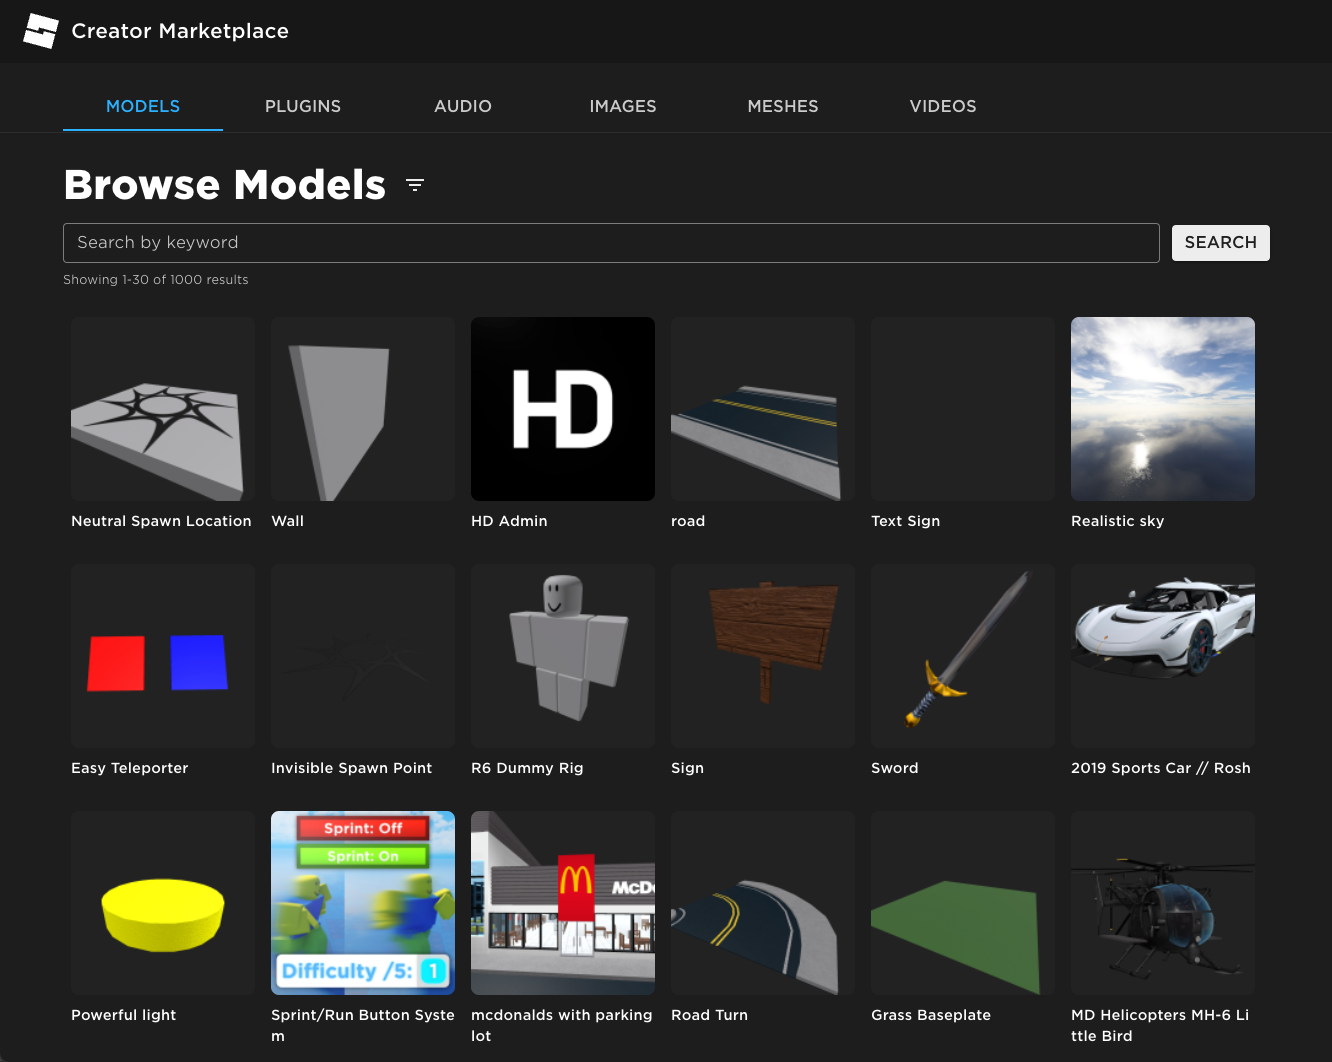Switch to the AUDIO tab
The height and width of the screenshot is (1062, 1332).
pyautogui.click(x=463, y=106)
